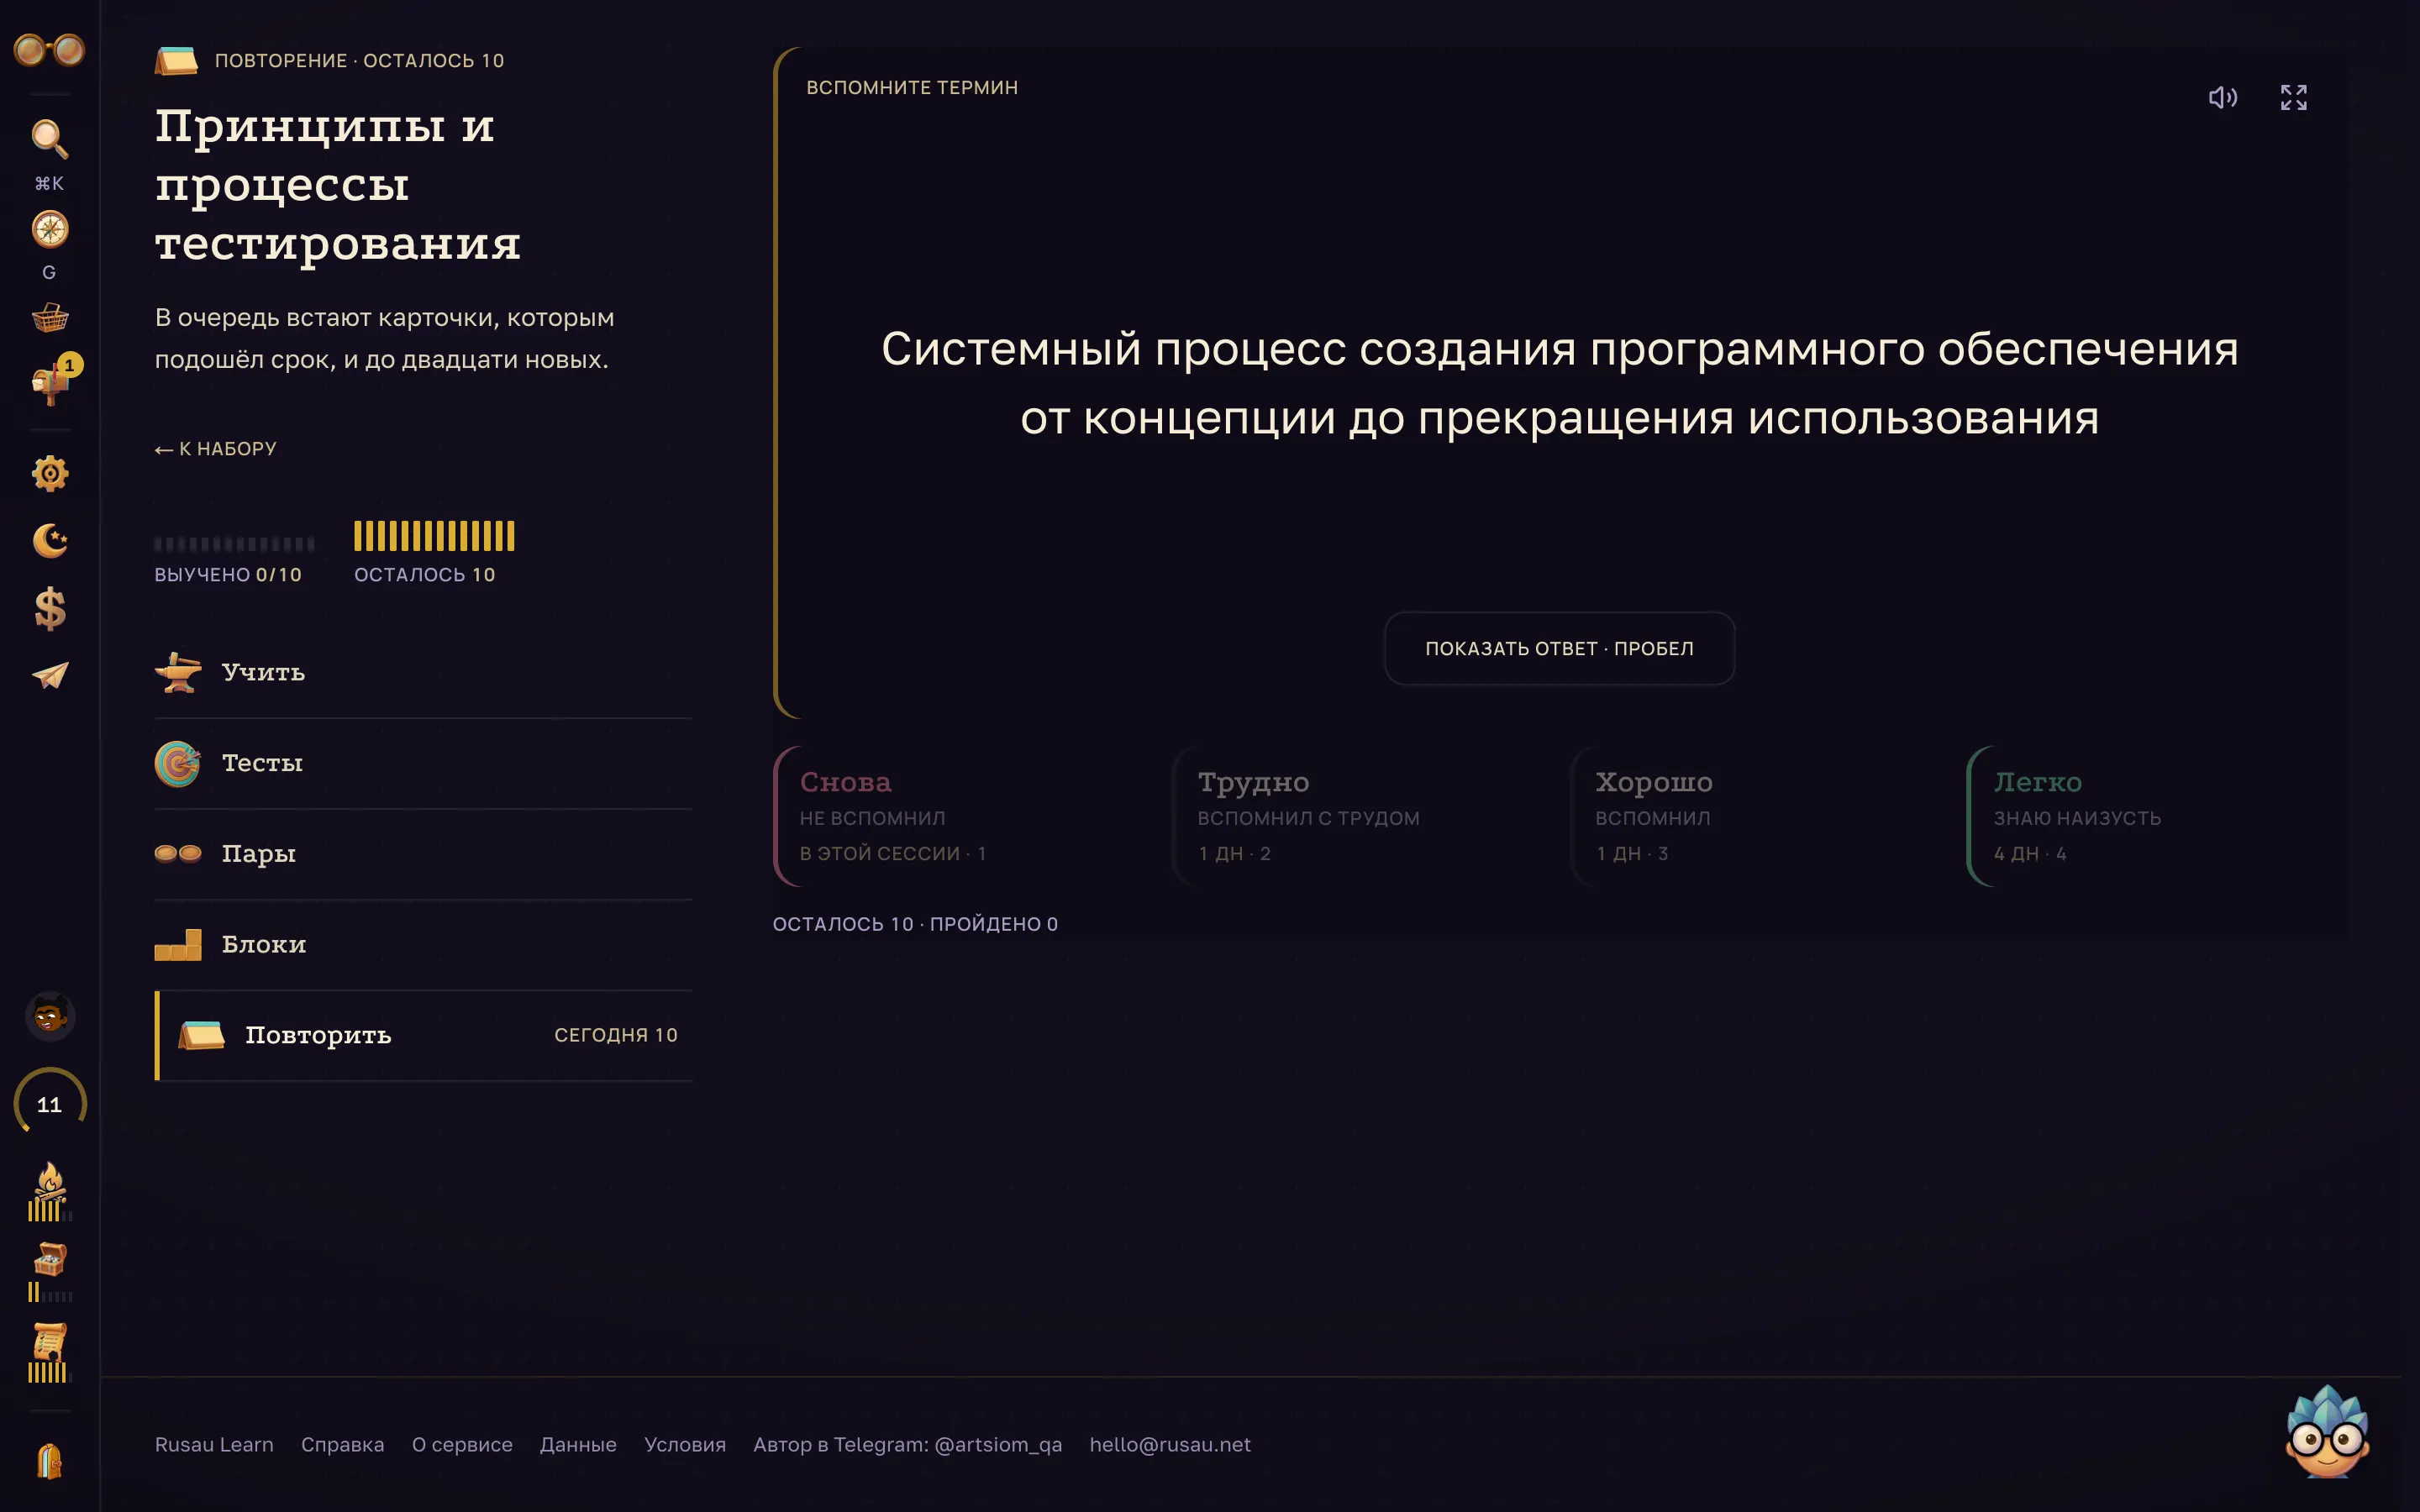
Task: Open search with the magnifying glass icon
Action: coord(49,139)
